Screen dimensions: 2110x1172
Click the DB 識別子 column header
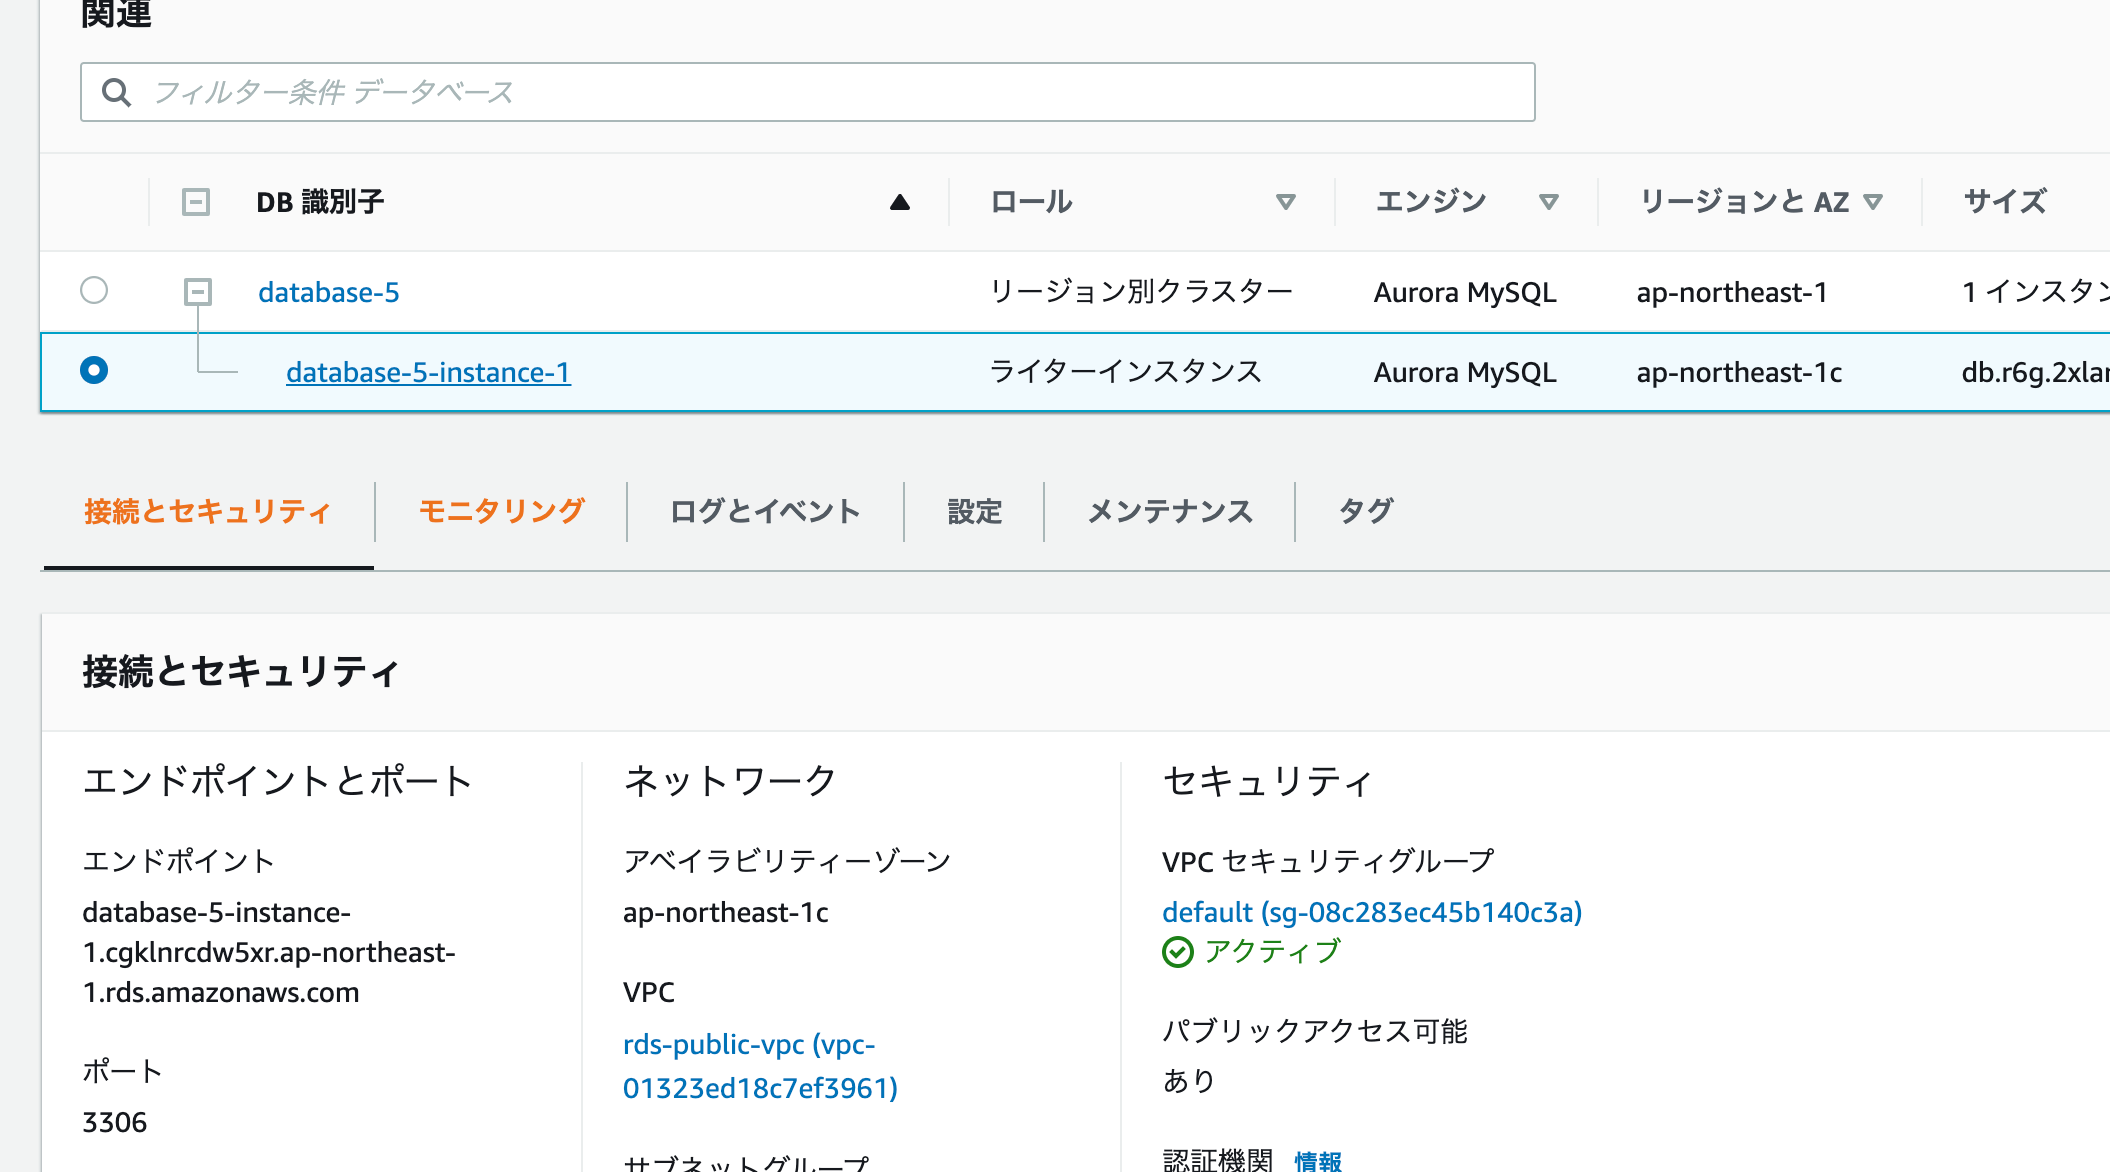(x=320, y=202)
